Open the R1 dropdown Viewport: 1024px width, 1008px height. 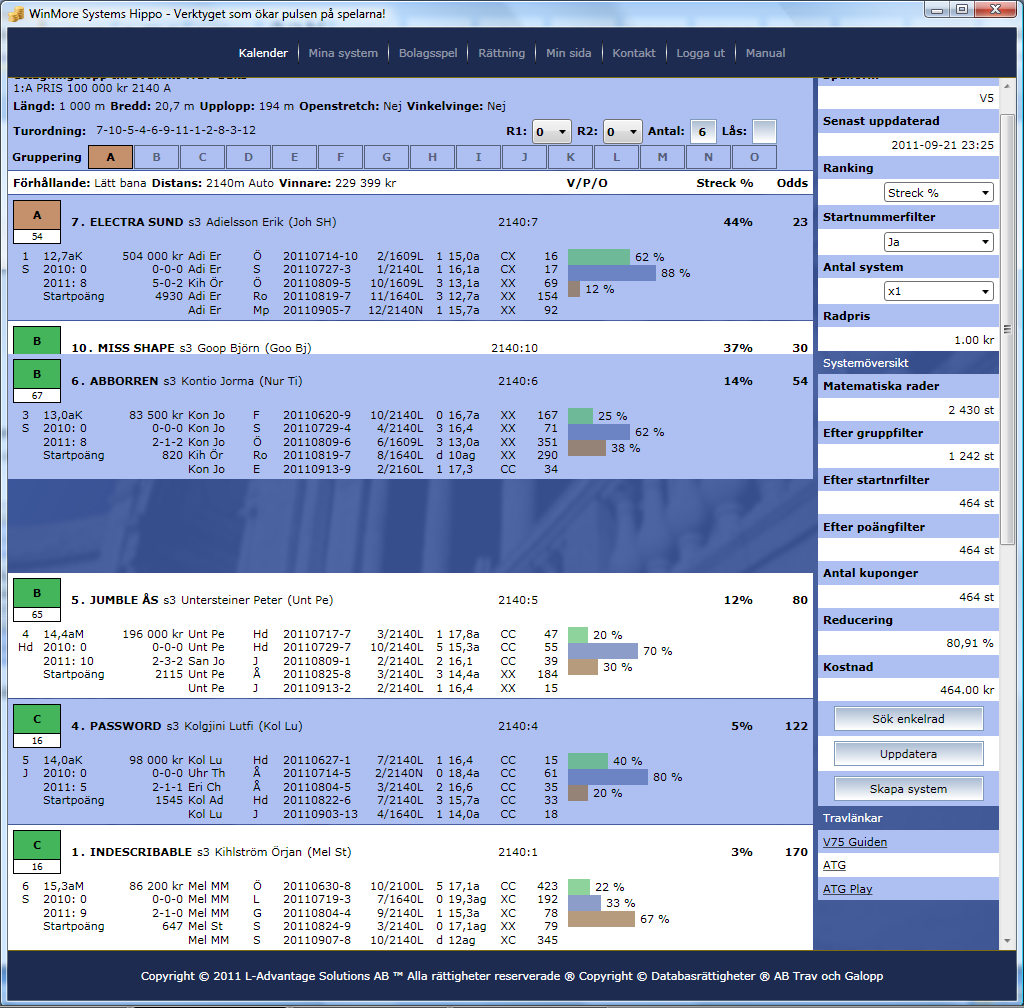tap(552, 131)
